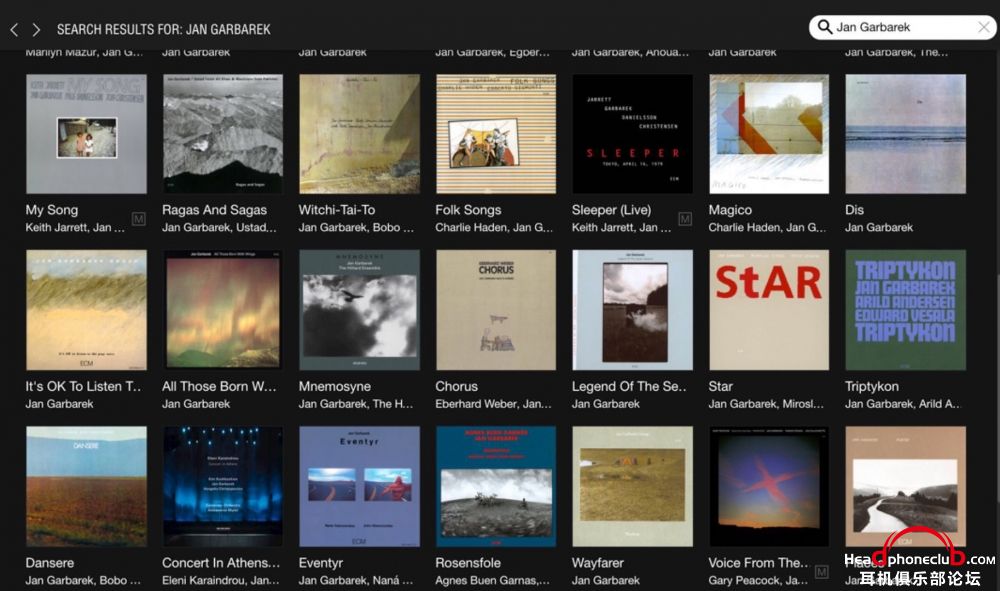The height and width of the screenshot is (591, 1000).
Task: Select the Wayfarer album cover
Action: (633, 486)
